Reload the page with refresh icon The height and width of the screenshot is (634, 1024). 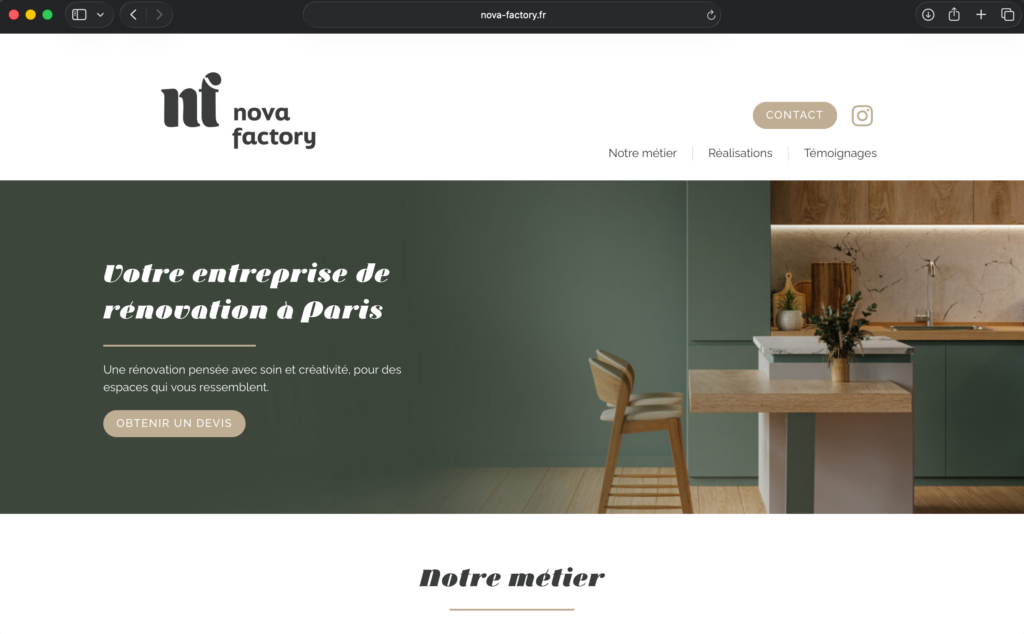click(711, 15)
